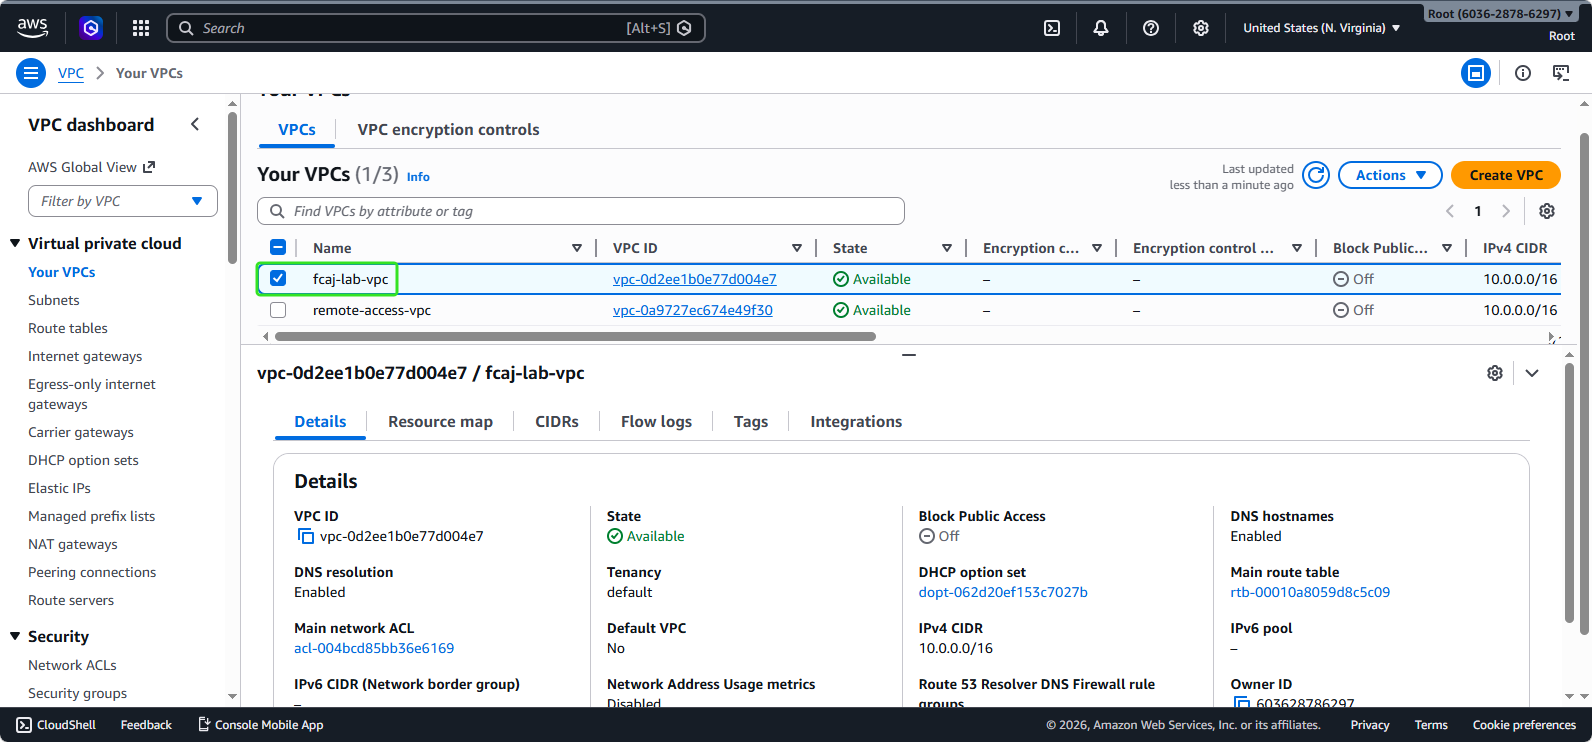Open Cookie preferences in footer
This screenshot has width=1592, height=742.
click(x=1524, y=725)
